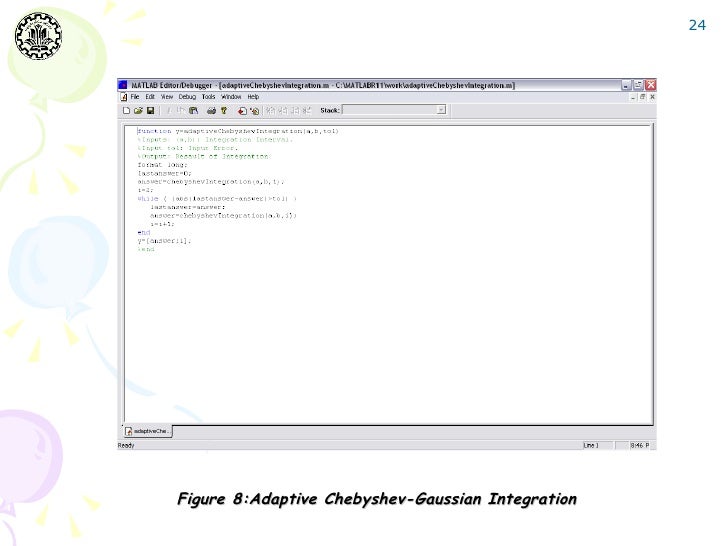Click the blue 'end' keyword line

(144, 233)
